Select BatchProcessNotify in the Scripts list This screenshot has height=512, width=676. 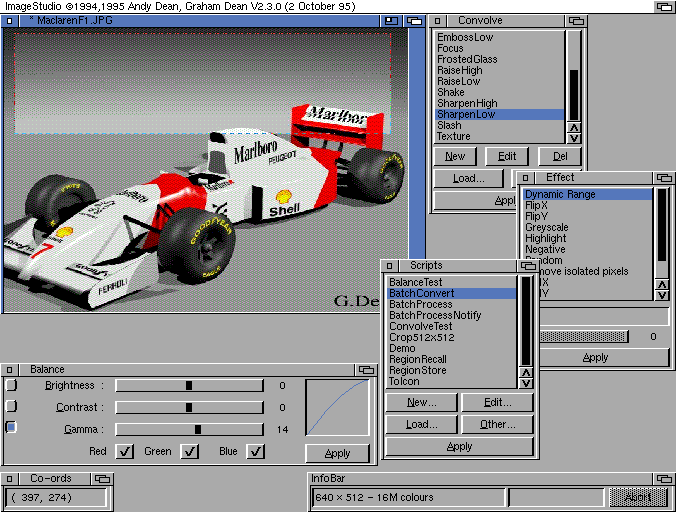coord(451,315)
